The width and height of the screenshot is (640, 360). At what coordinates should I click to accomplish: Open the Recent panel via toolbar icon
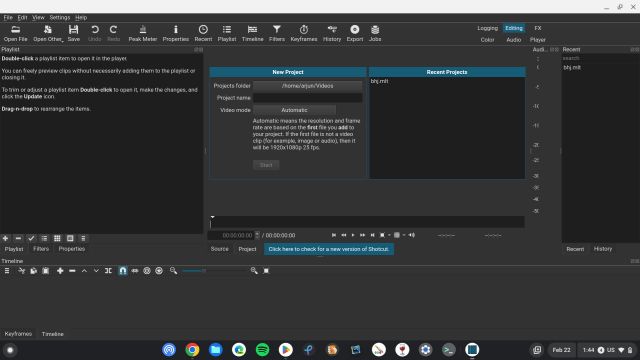pyautogui.click(x=203, y=33)
